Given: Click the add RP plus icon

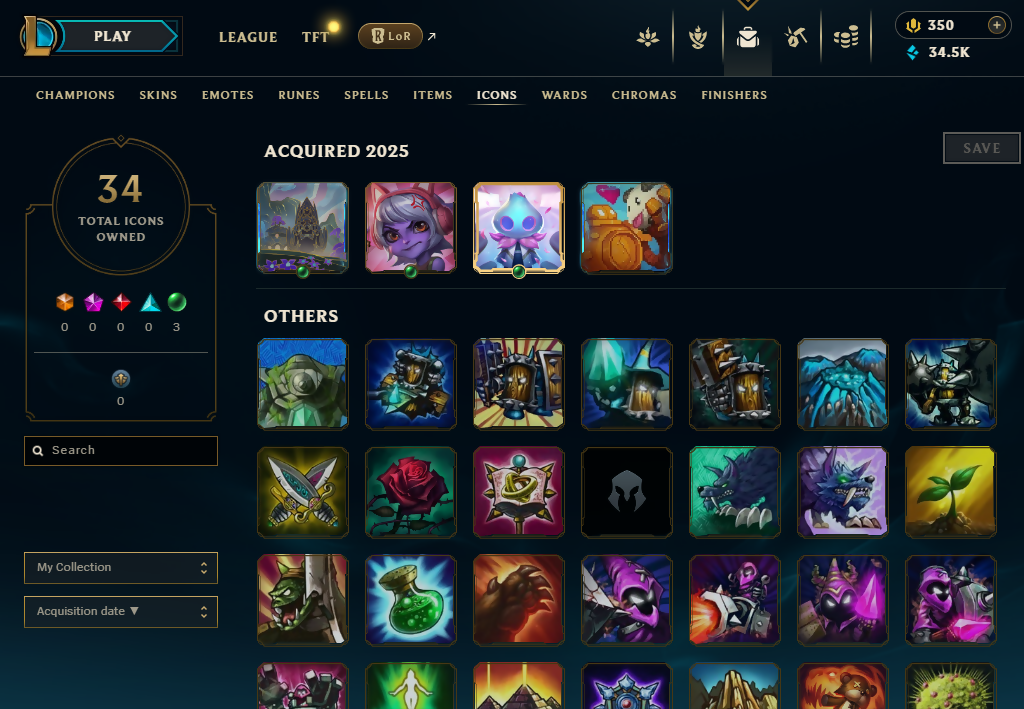Looking at the screenshot, I should point(997,25).
